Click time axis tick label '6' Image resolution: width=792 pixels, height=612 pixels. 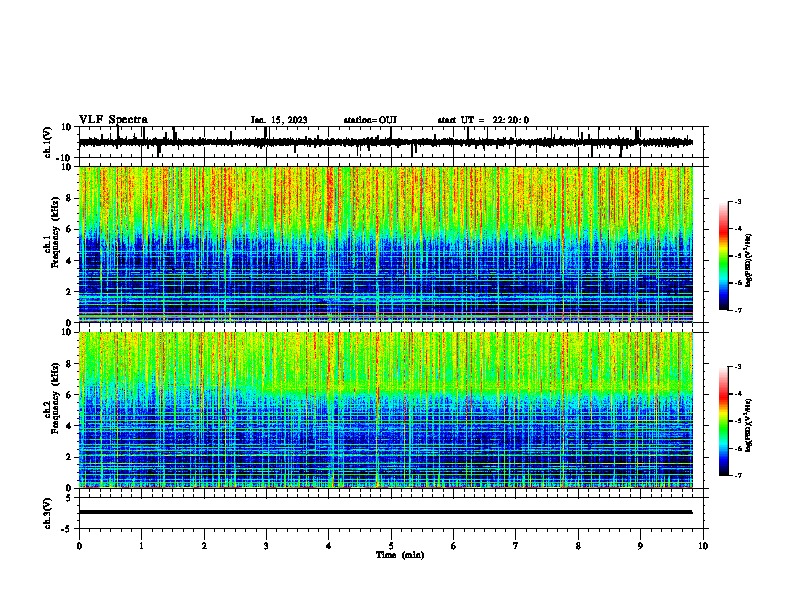(453, 546)
